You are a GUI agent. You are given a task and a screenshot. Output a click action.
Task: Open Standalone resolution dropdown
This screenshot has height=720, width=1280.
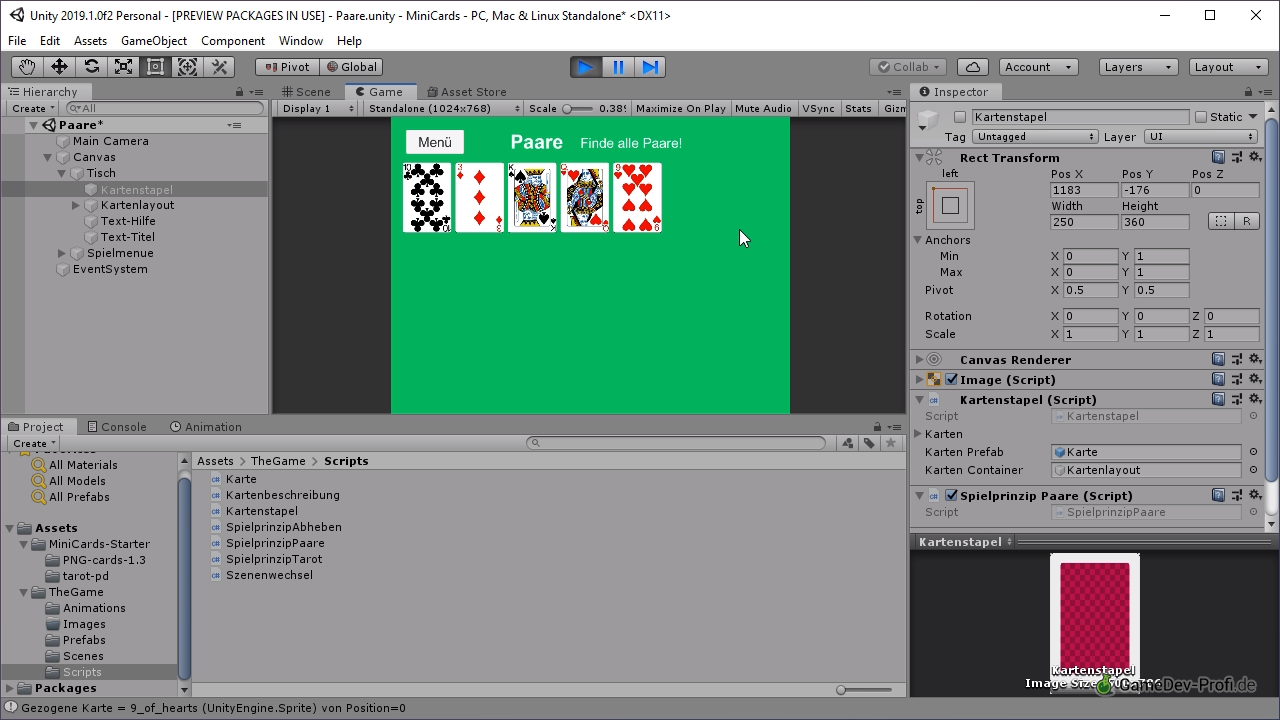coord(443,108)
